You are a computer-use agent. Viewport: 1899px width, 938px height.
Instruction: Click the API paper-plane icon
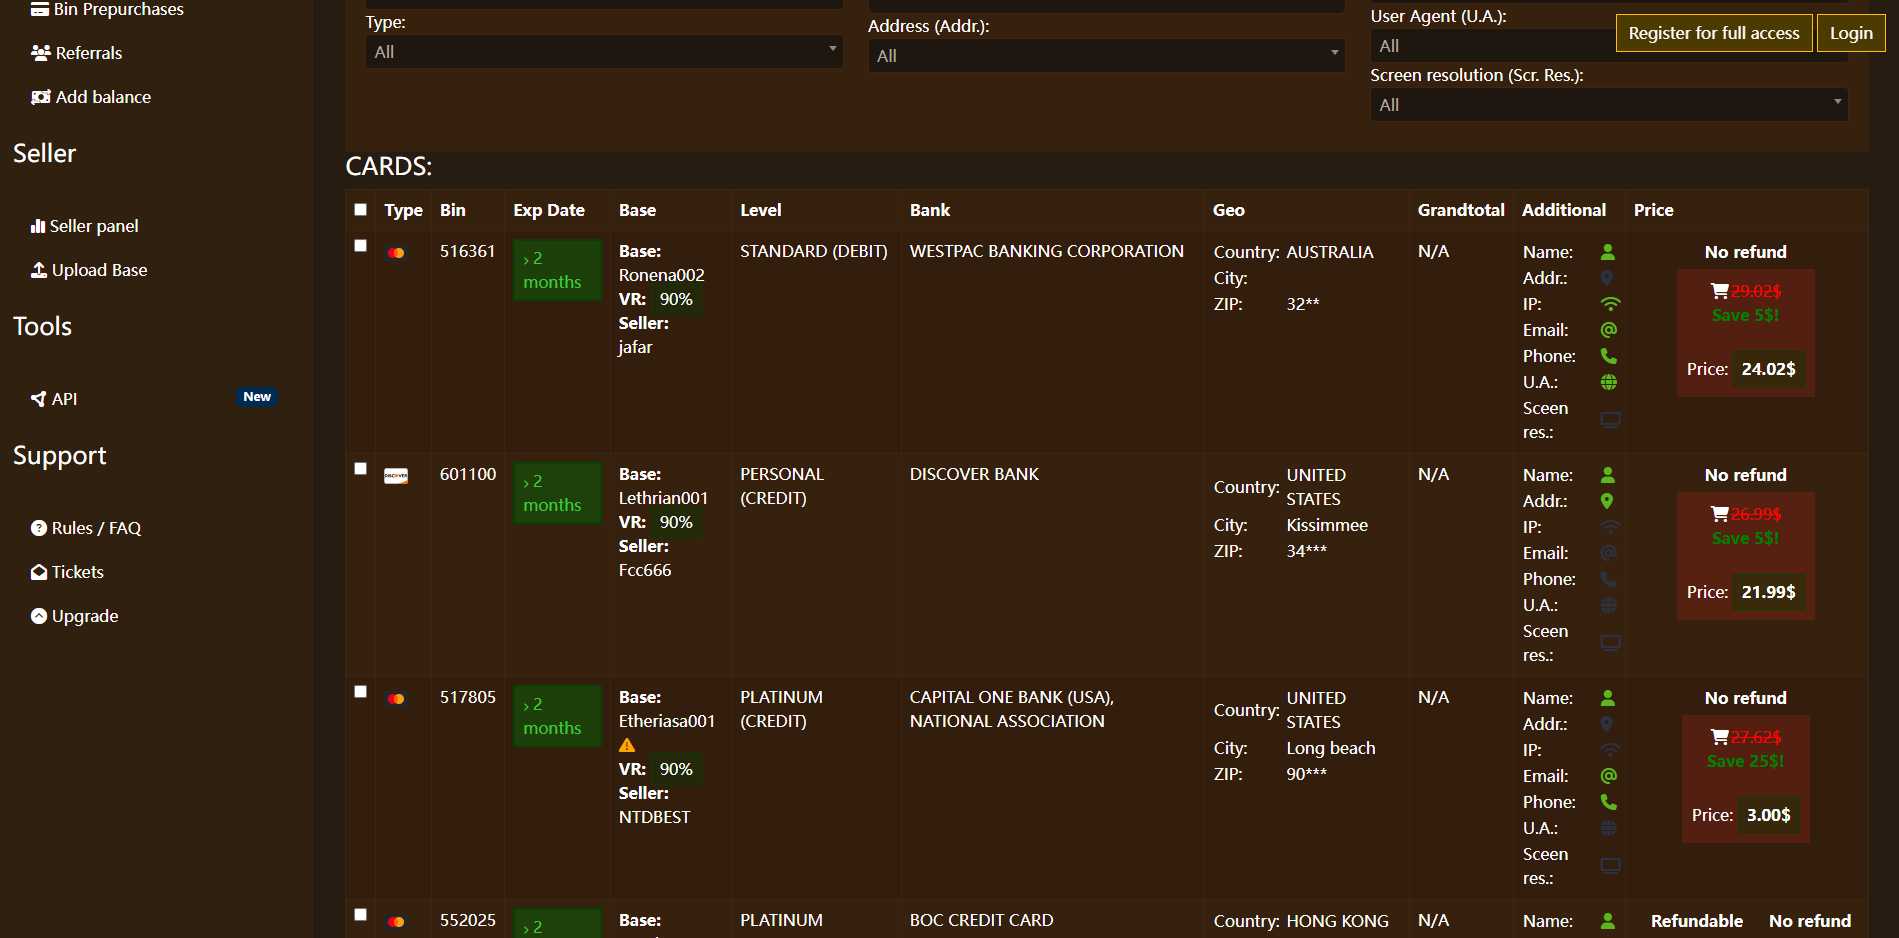tap(39, 399)
